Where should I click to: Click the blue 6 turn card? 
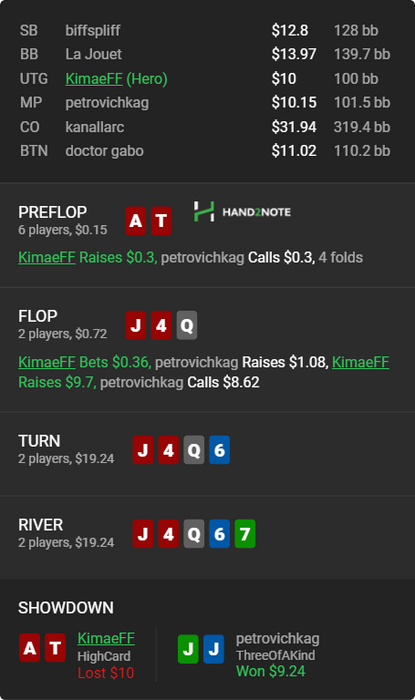coord(219,450)
